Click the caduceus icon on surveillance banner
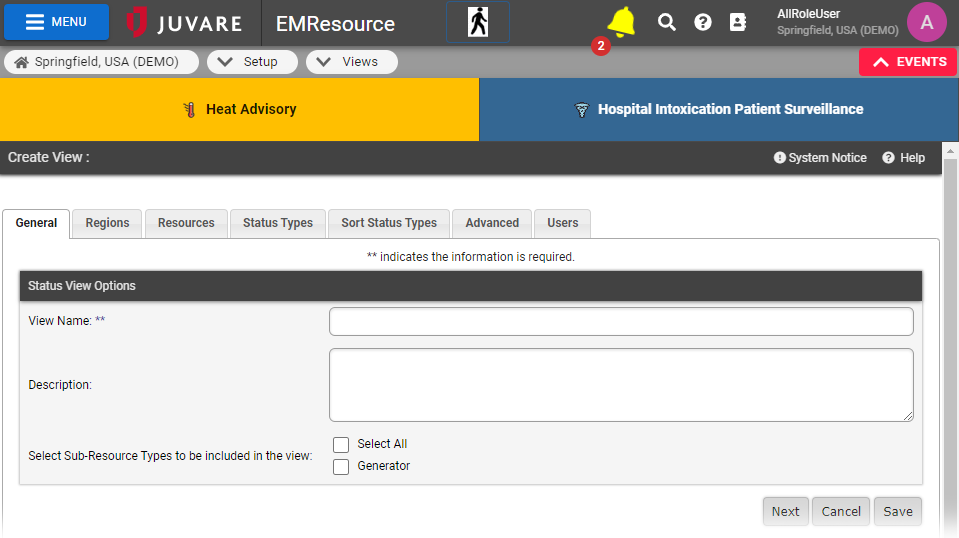Screen dimensions: 959x538 pyautogui.click(x=582, y=110)
